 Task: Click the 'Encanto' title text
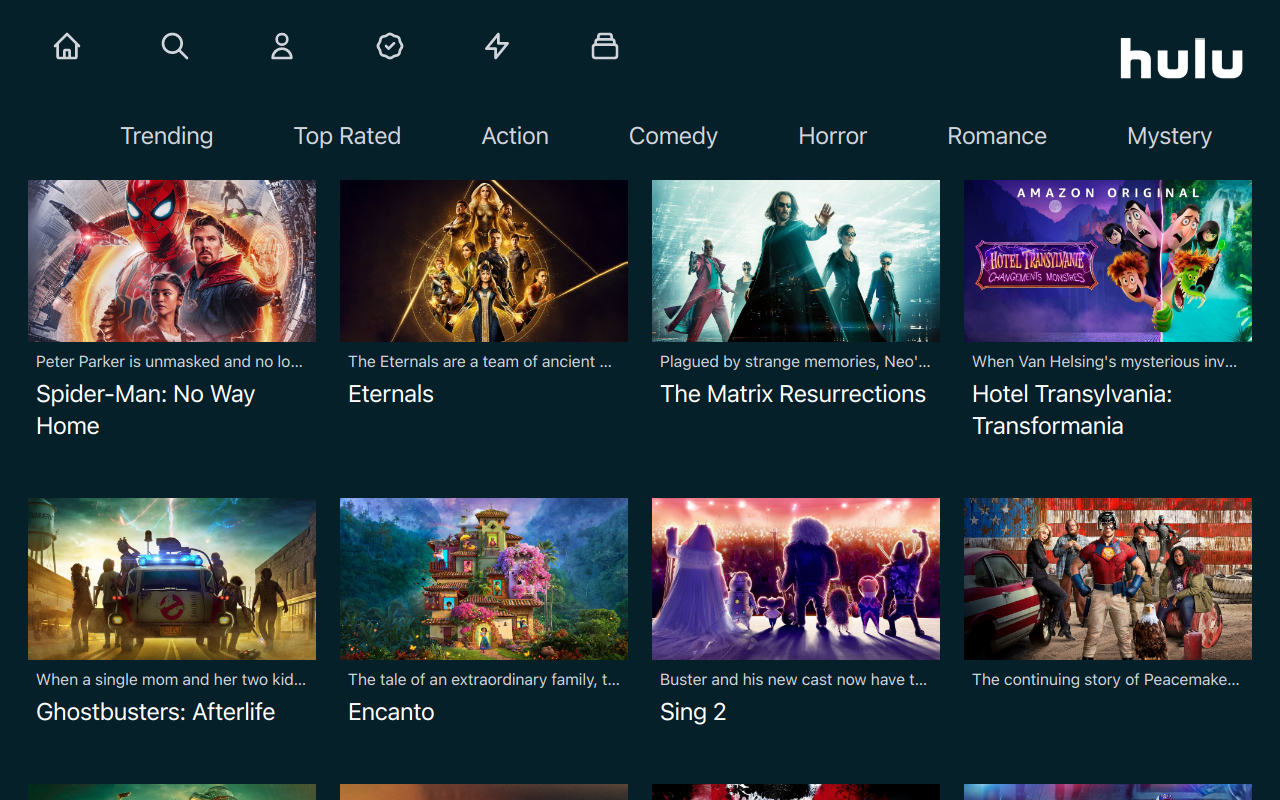coord(391,712)
